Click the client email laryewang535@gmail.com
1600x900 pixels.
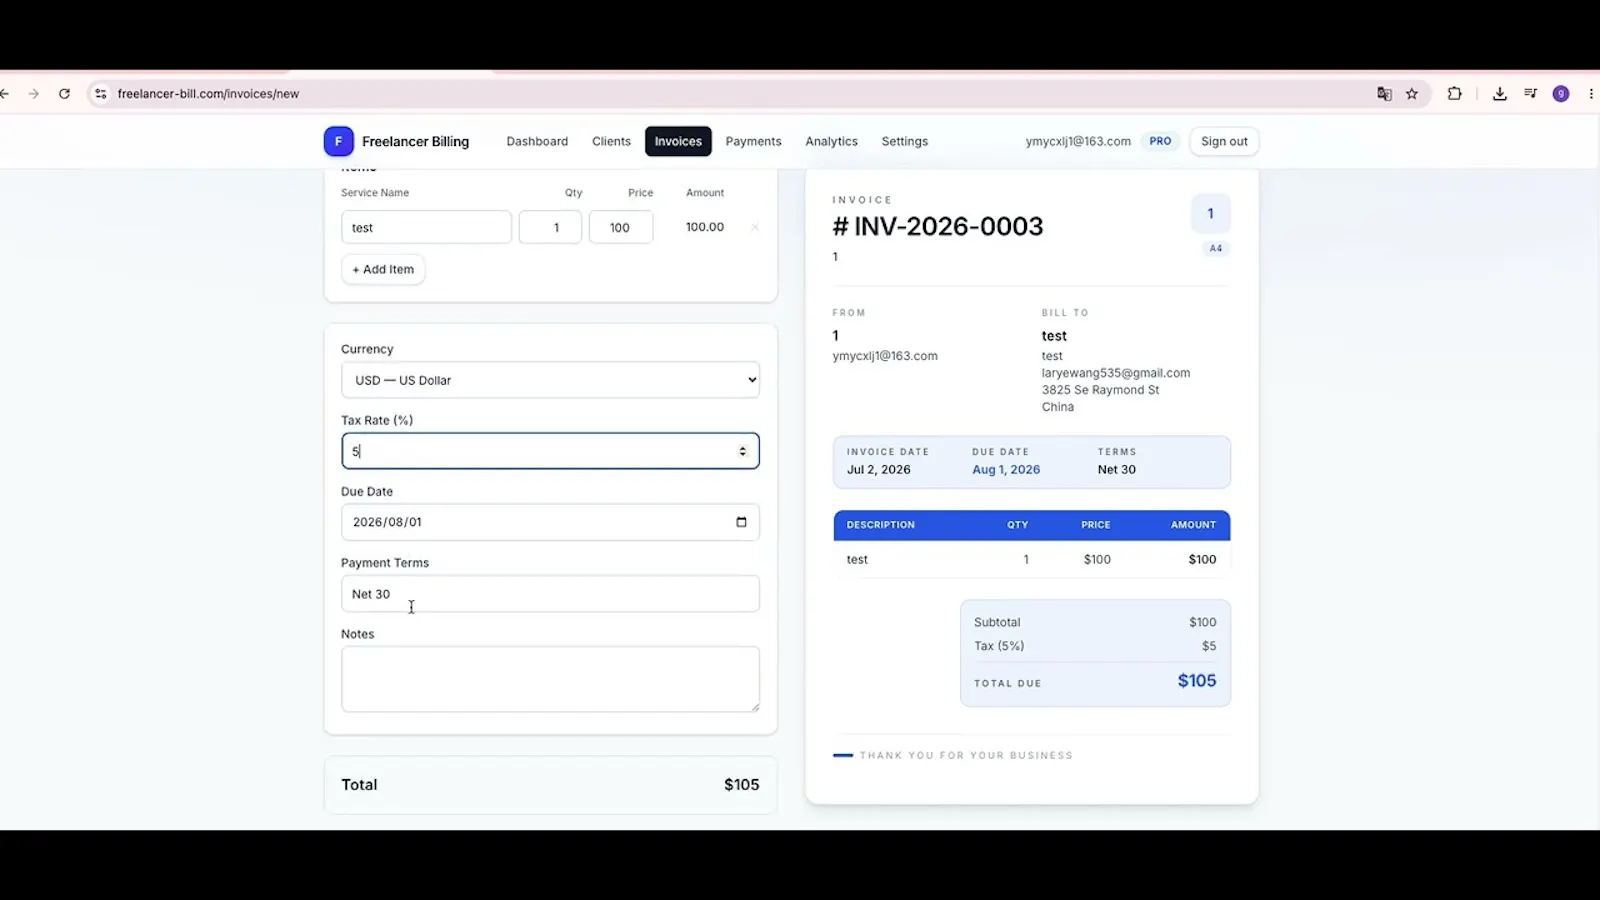pyautogui.click(x=1116, y=373)
